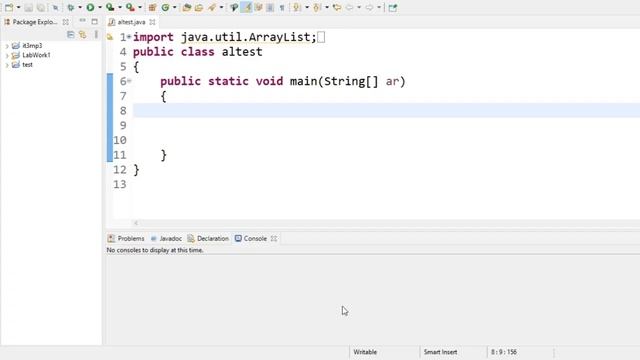
Task: Click the Open Task folder icon
Action: point(199,7)
